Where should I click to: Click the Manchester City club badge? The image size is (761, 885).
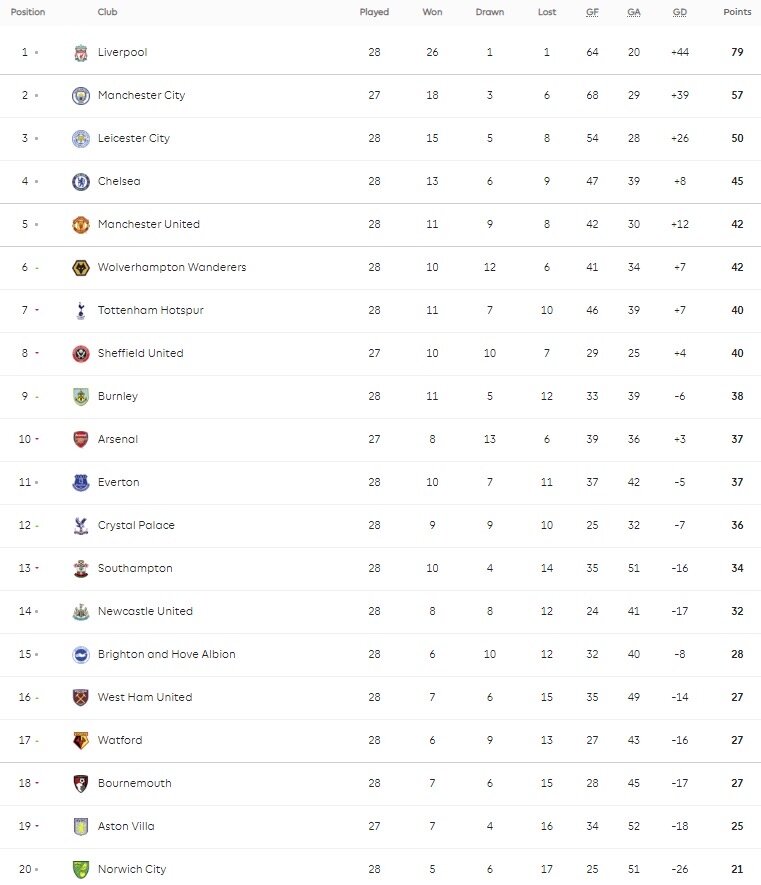pyautogui.click(x=81, y=96)
